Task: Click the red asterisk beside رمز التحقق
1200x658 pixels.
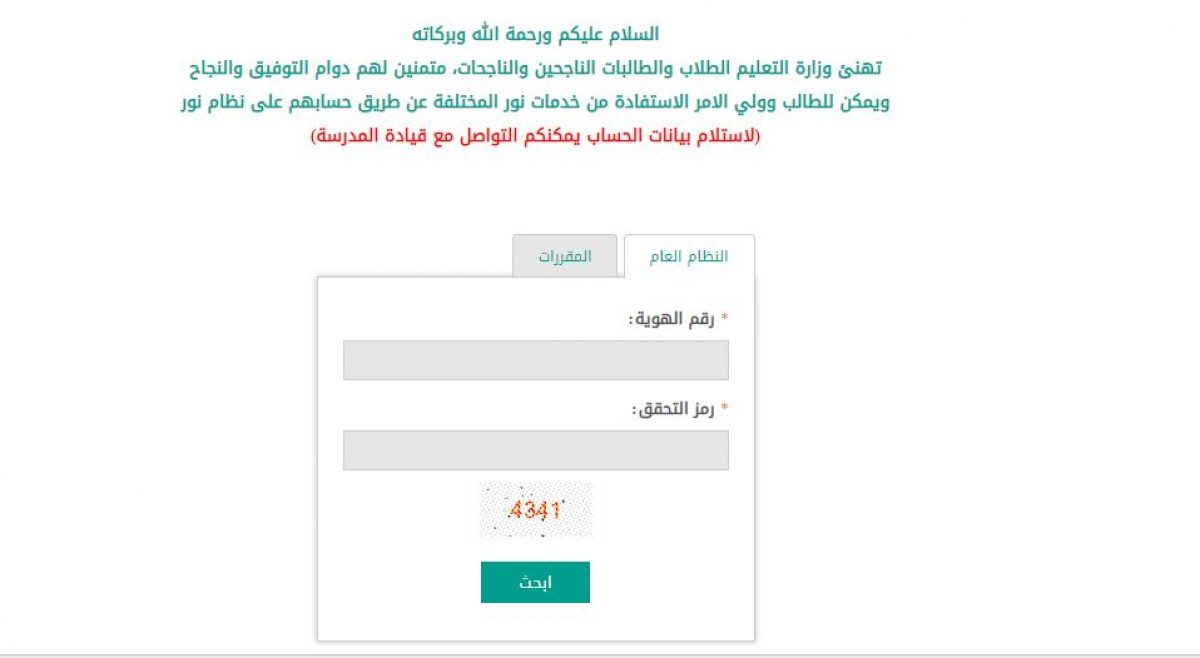Action: 724,408
